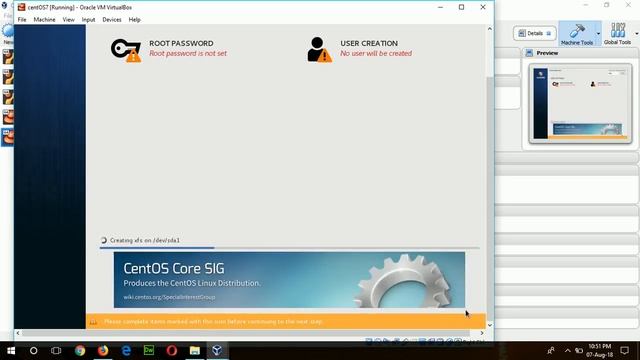Expand Machine Tools dropdown arrow

[598, 33]
